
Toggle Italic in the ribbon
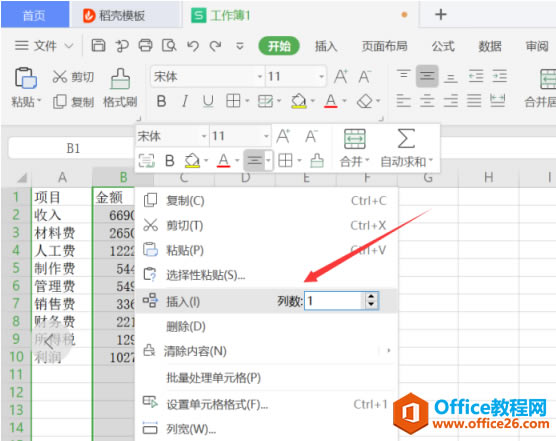[185, 101]
